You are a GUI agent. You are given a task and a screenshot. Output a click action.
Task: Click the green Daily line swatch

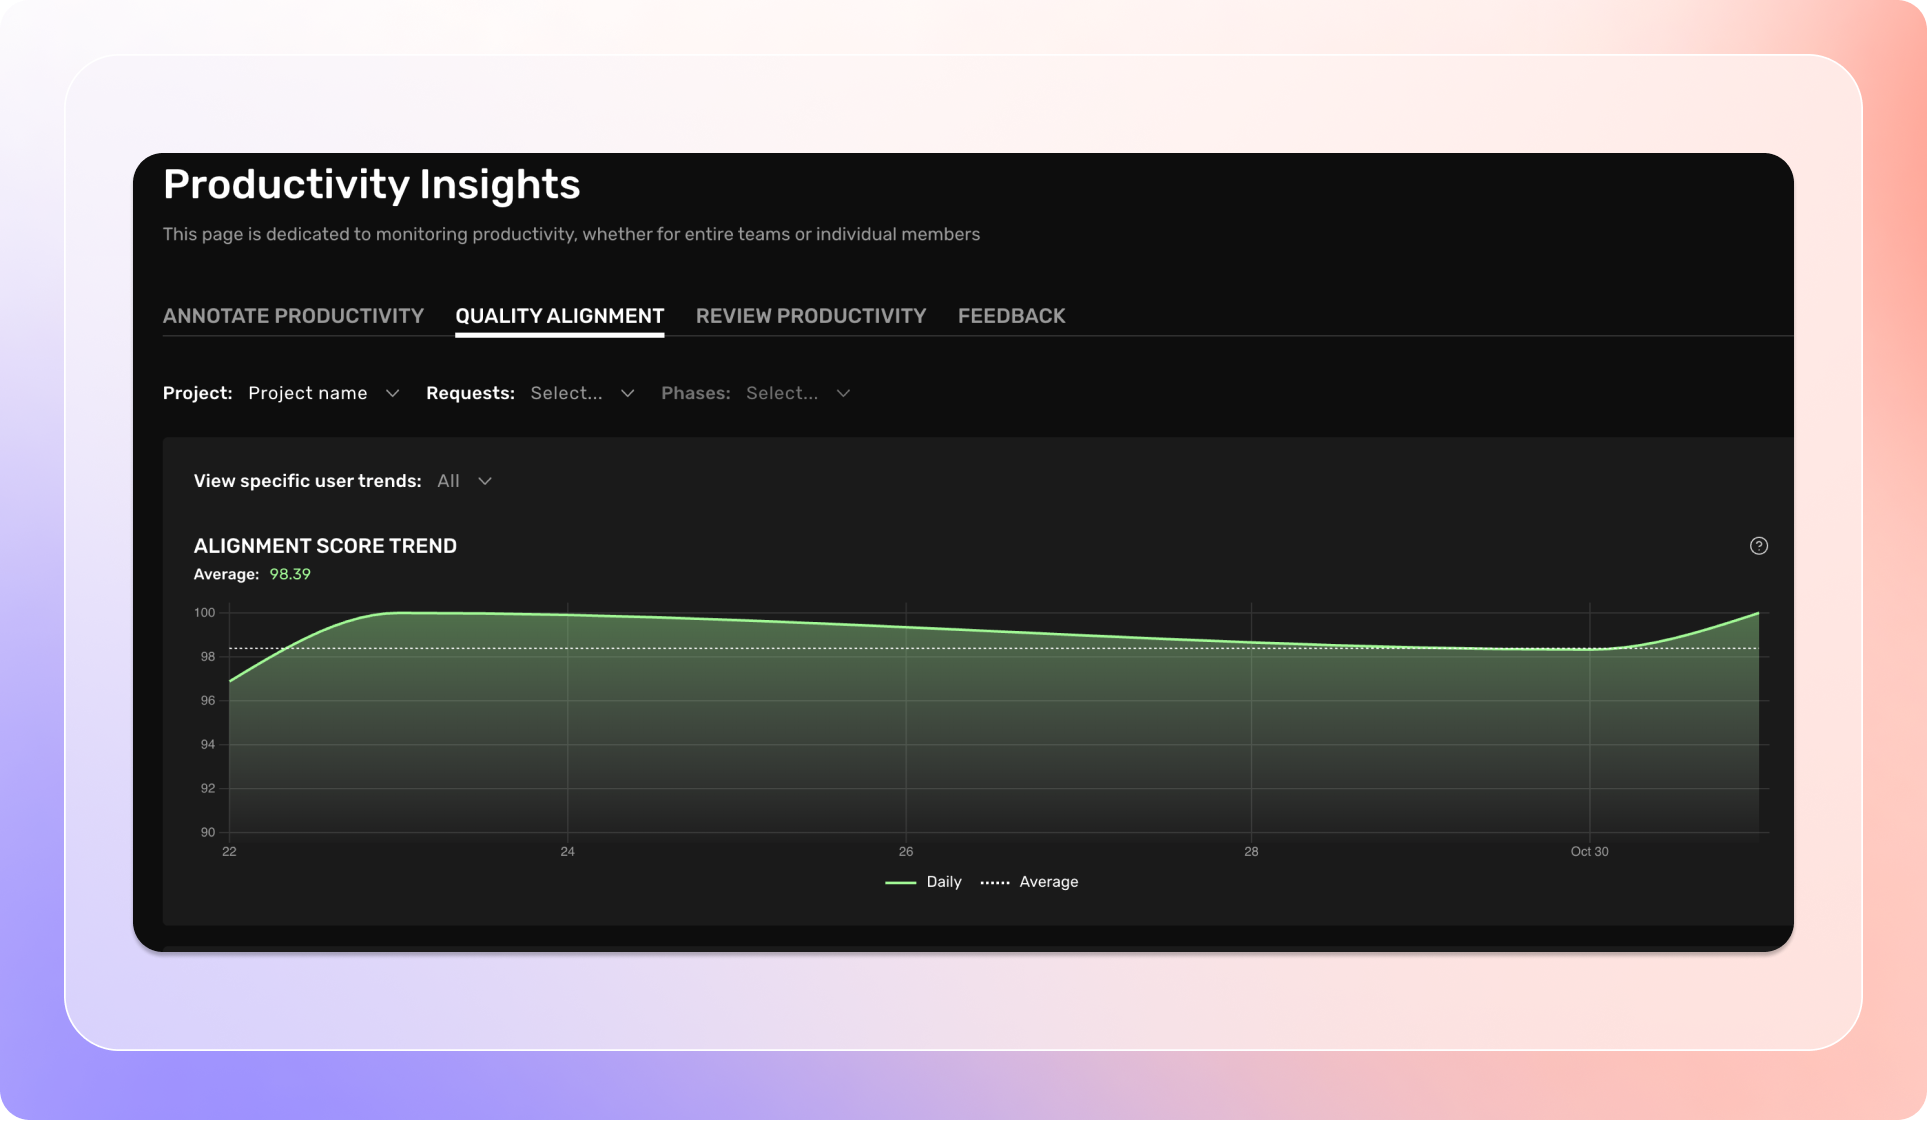click(x=900, y=883)
